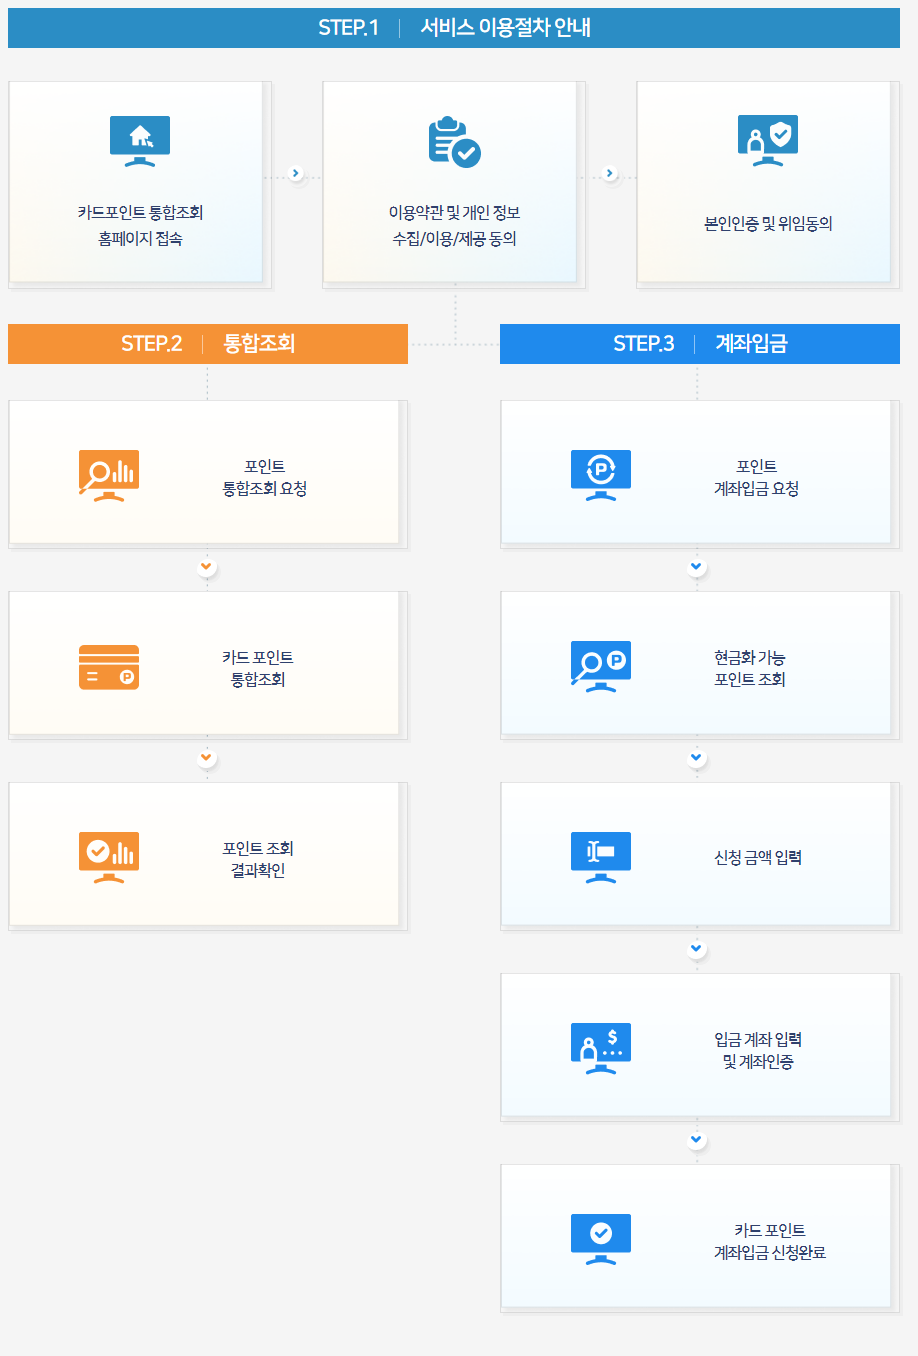Click the blue P refresh icon for 계좌입금 요청

(601, 475)
